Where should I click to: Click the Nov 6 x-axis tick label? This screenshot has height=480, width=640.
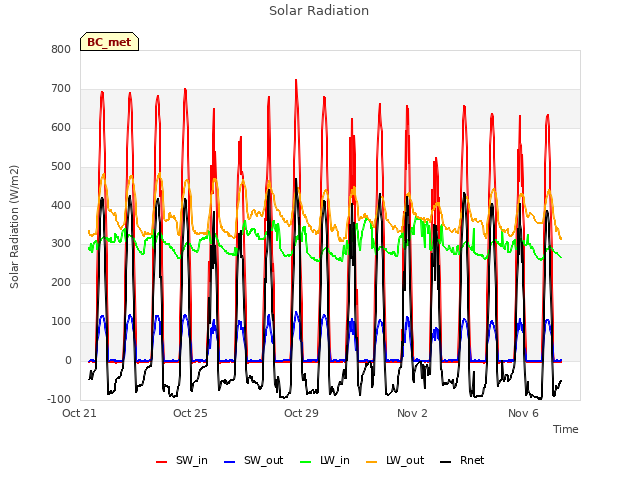click(523, 413)
